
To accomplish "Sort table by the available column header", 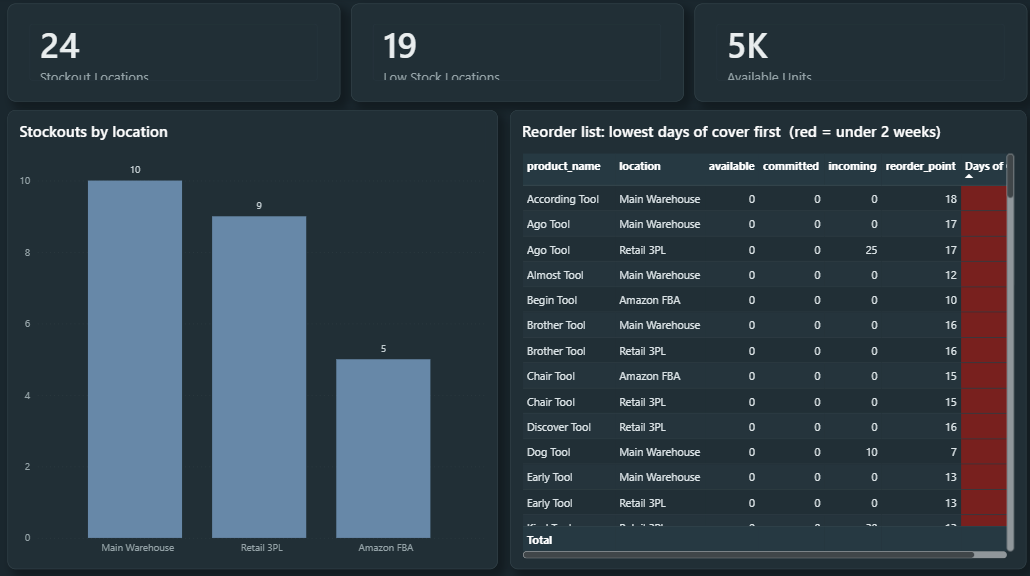I will coord(731,166).
